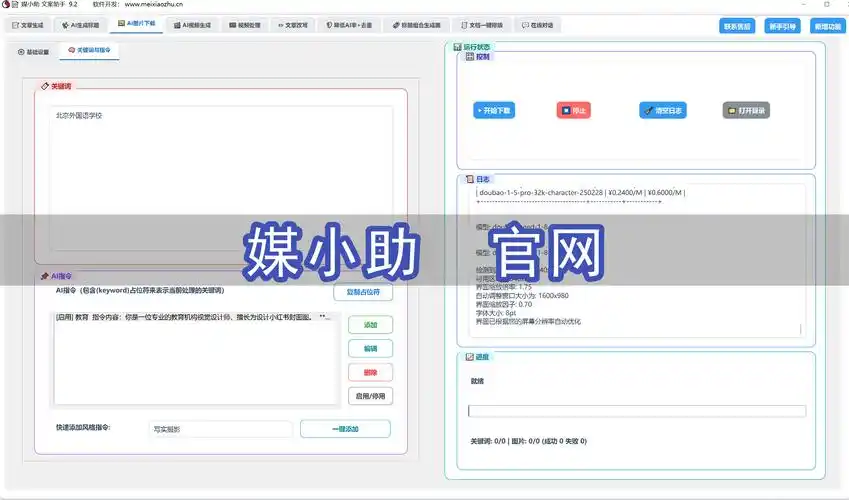Image resolution: width=849 pixels, height=500 pixels.
Task: Click the 复制占位符 button
Action: [x=363, y=292]
